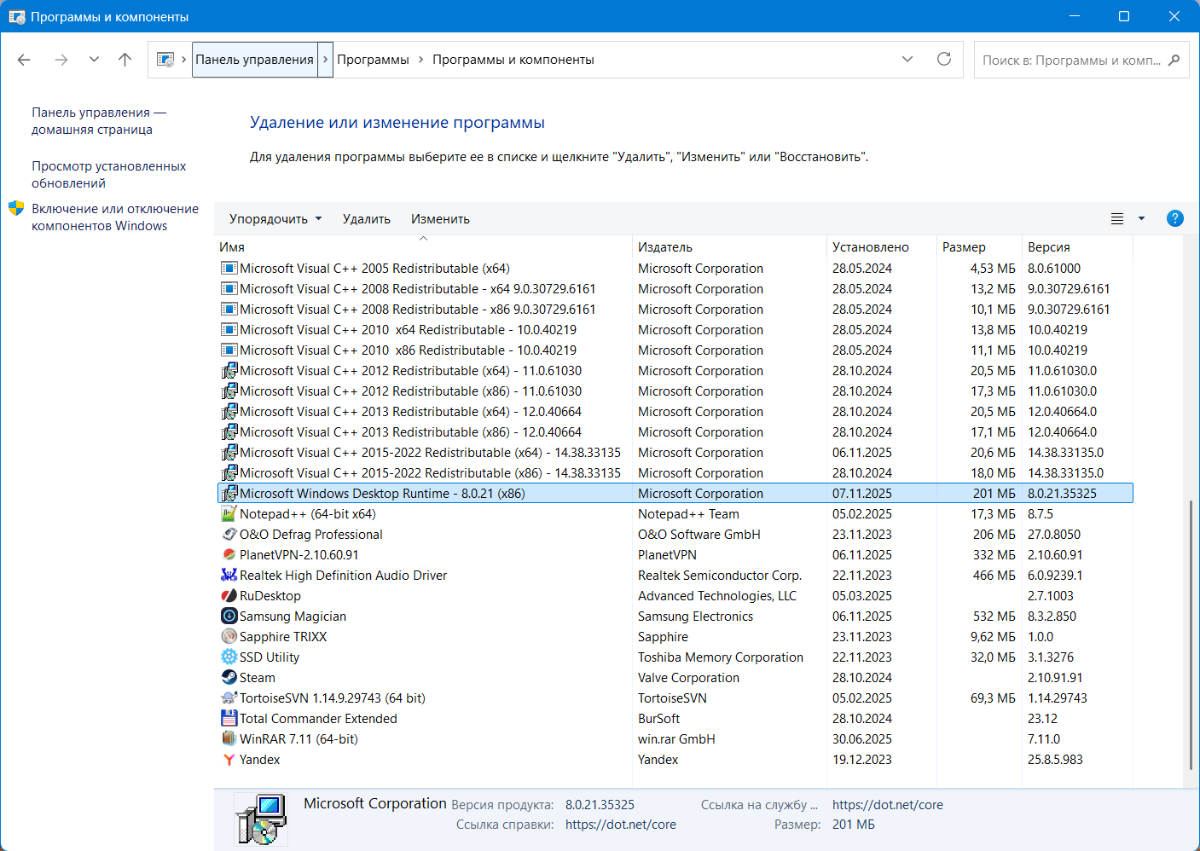The height and width of the screenshot is (851, 1200).
Task: Refresh the programs list
Action: tap(943, 59)
